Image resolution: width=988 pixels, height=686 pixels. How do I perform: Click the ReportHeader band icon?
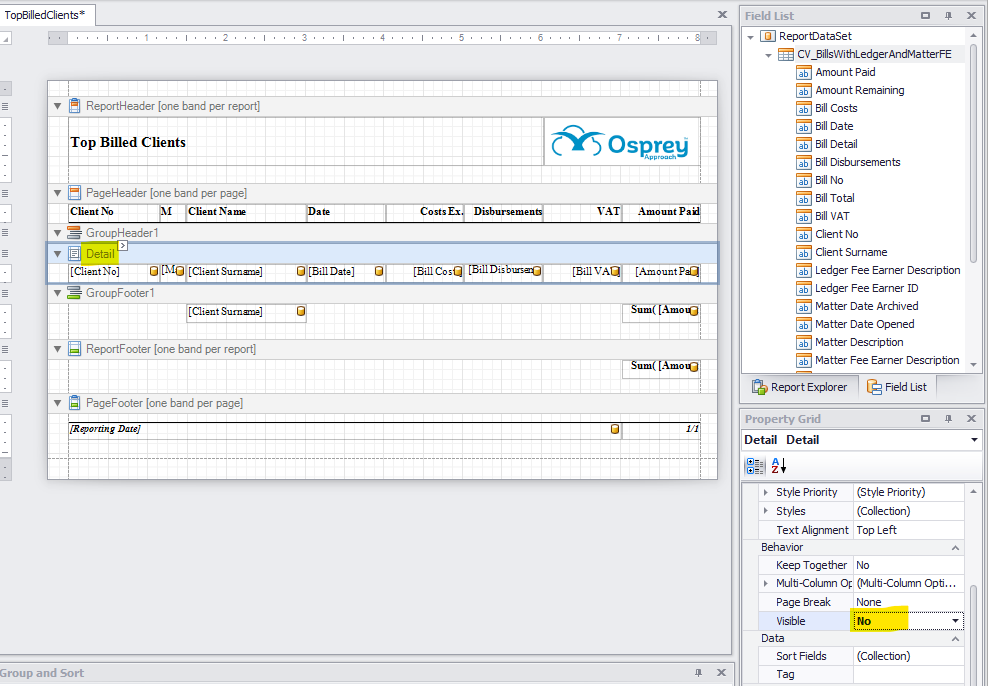[74, 106]
